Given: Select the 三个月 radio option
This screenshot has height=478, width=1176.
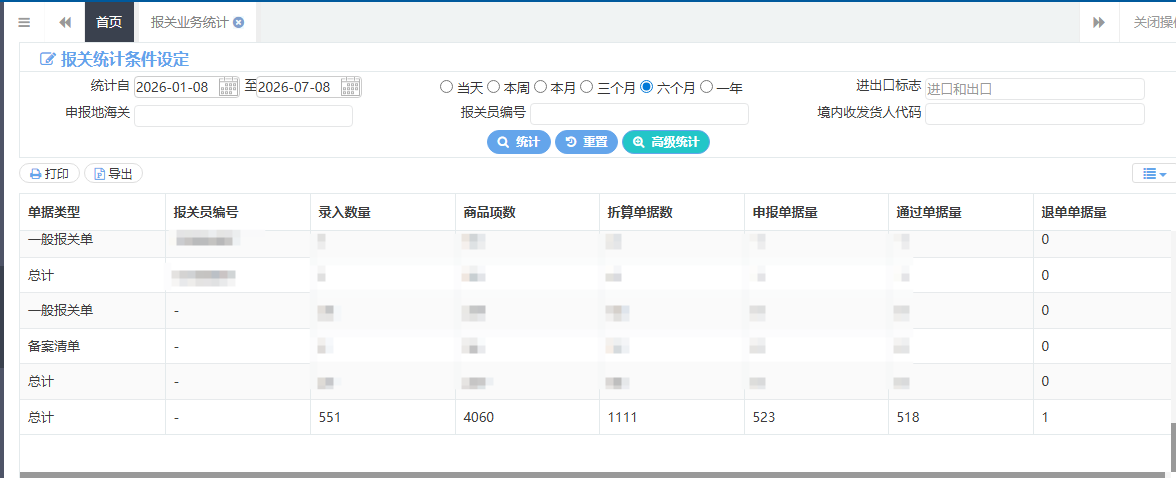Looking at the screenshot, I should (x=586, y=87).
